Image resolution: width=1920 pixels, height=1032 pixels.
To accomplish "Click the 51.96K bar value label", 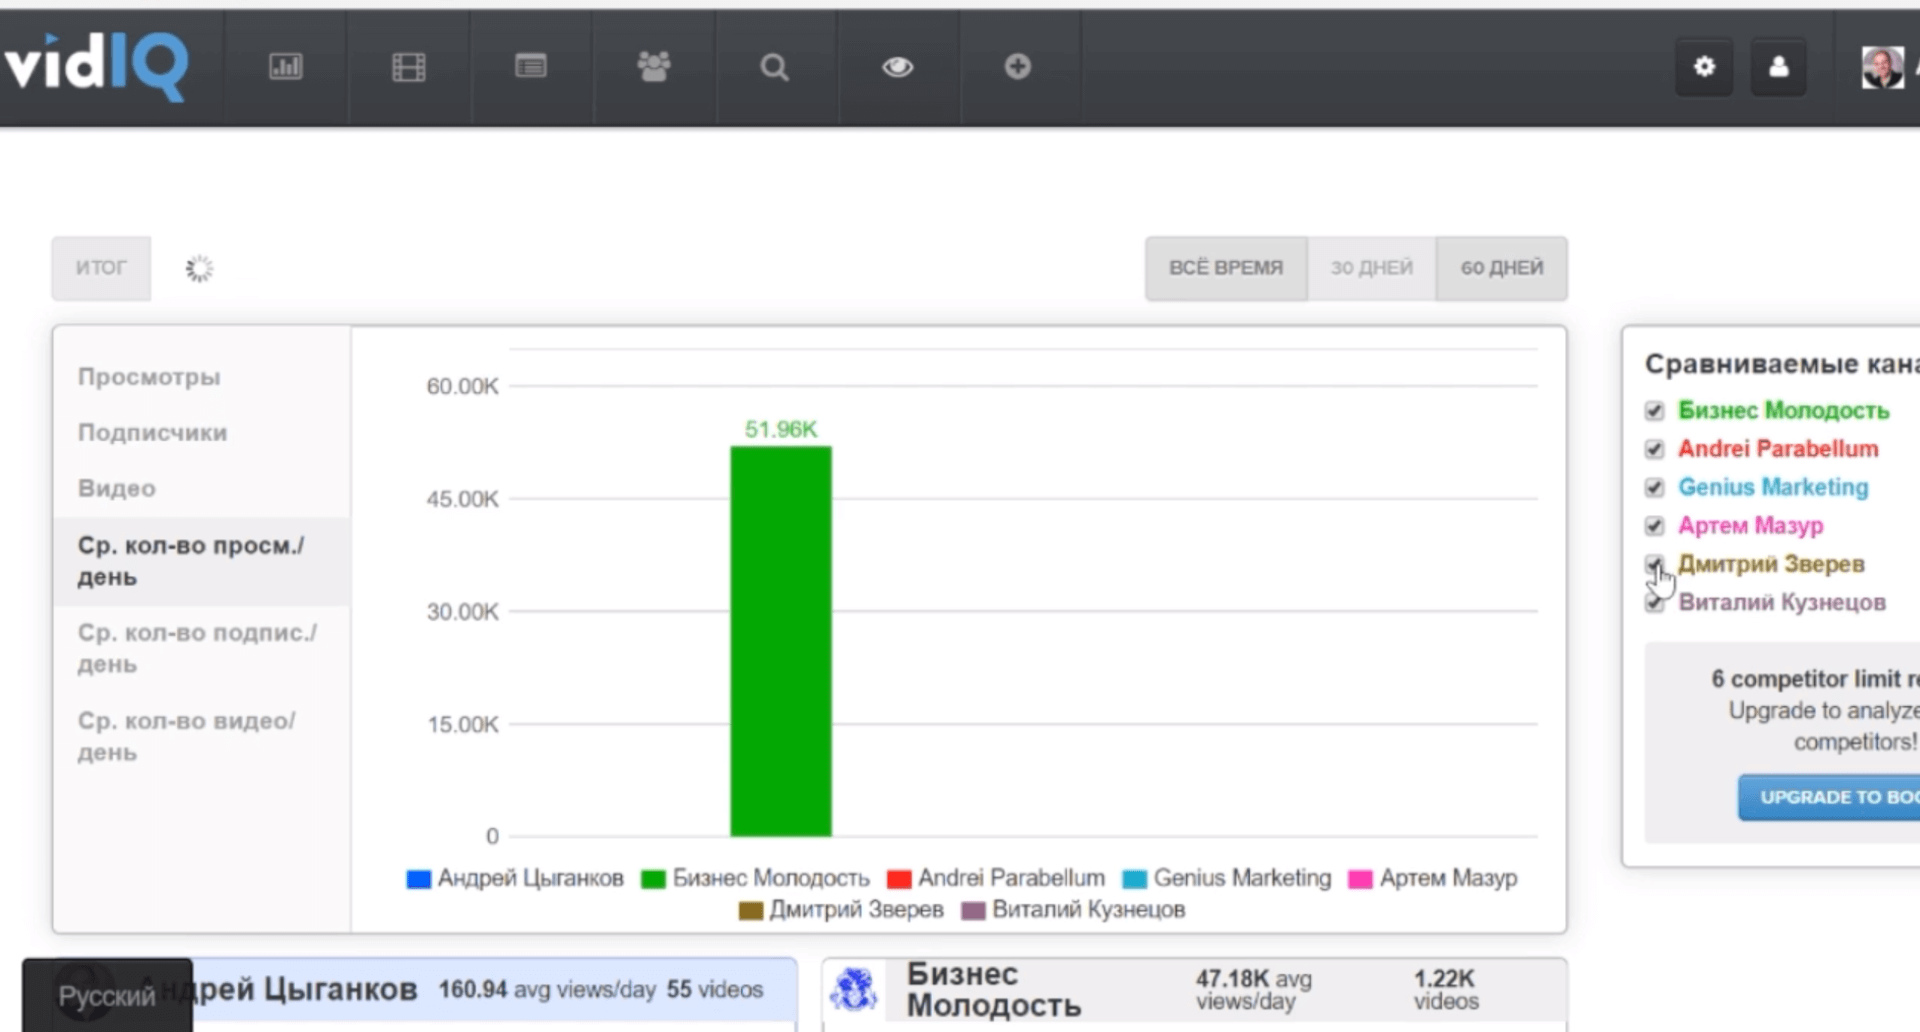I will 781,429.
